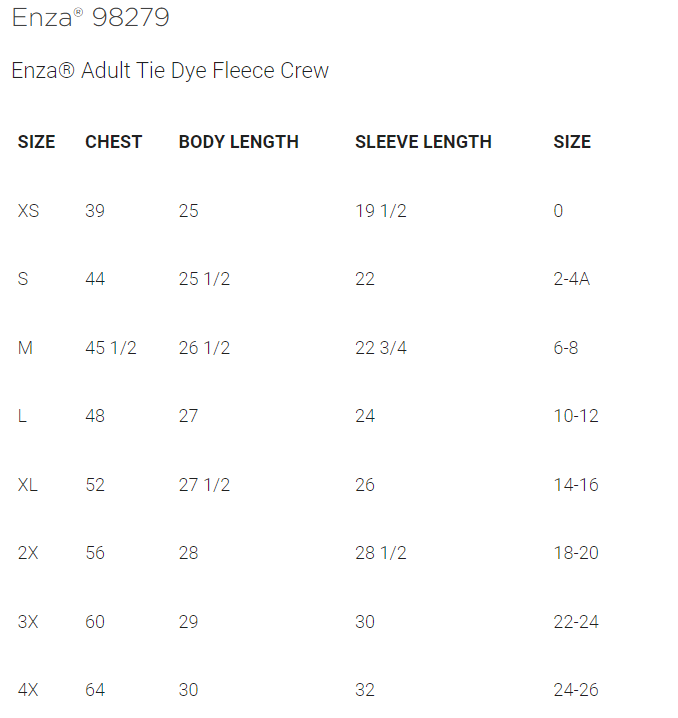Image resolution: width=678 pixels, height=718 pixels.
Task: Click the 22 3/4 sleeve length value
Action: [380, 348]
